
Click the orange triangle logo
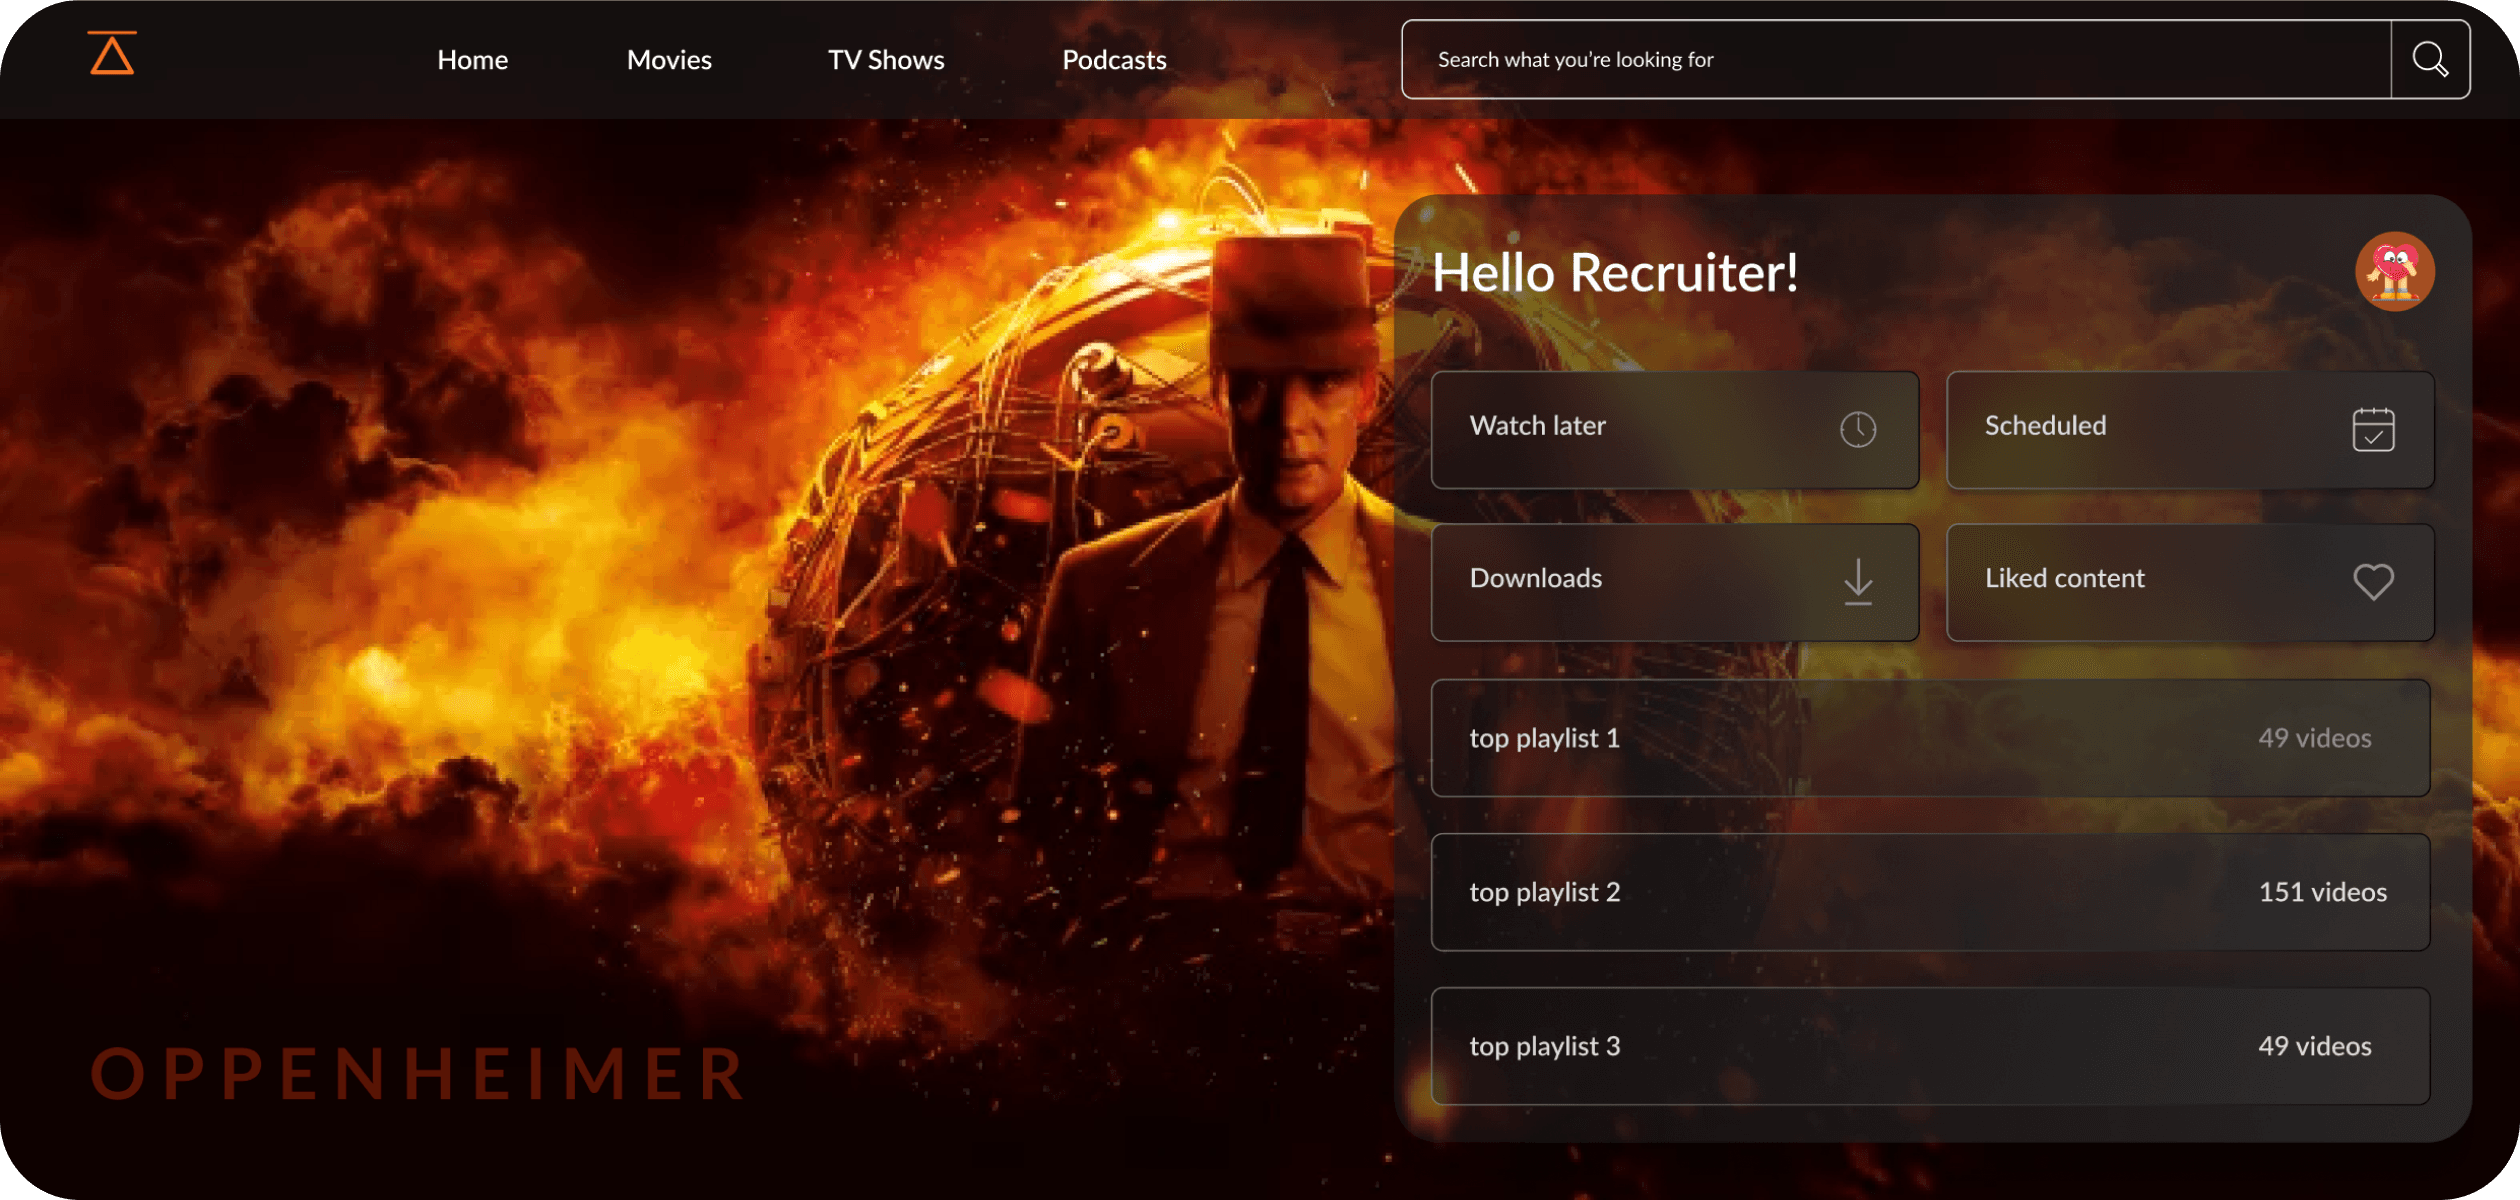112,53
